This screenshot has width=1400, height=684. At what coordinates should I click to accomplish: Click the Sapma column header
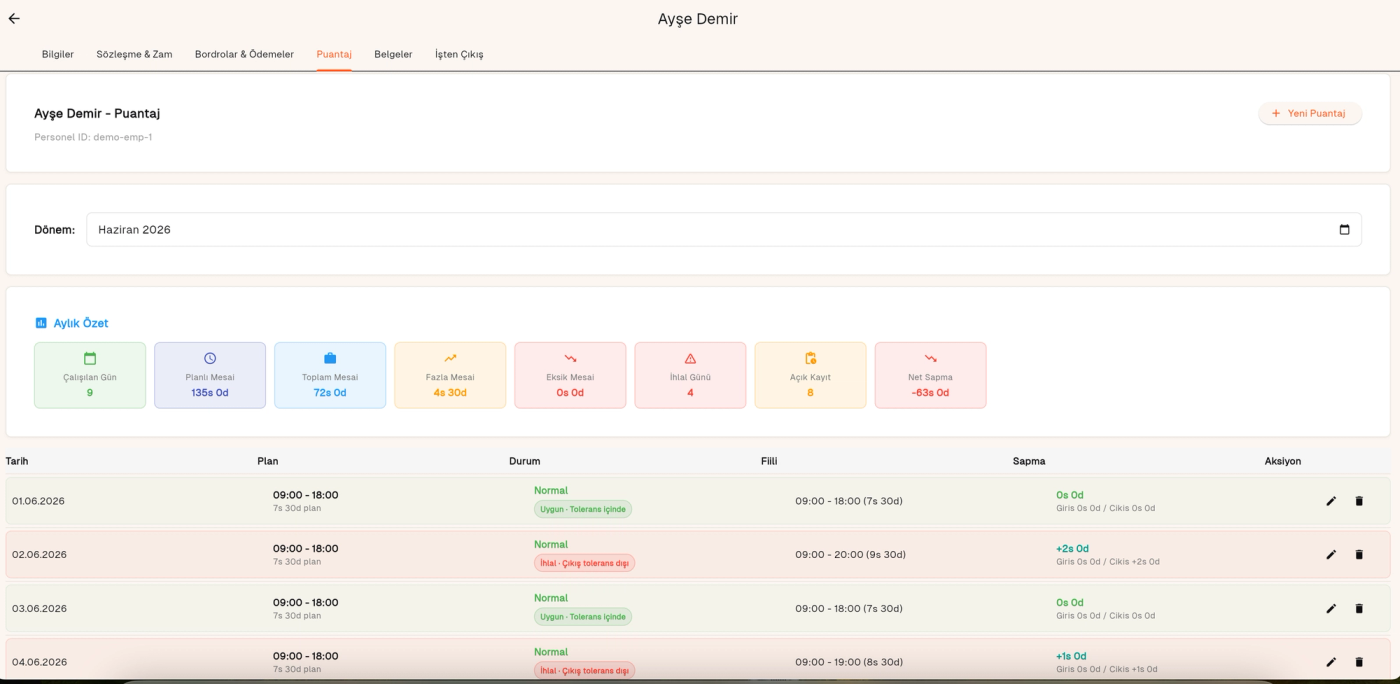pyautogui.click(x=1029, y=461)
